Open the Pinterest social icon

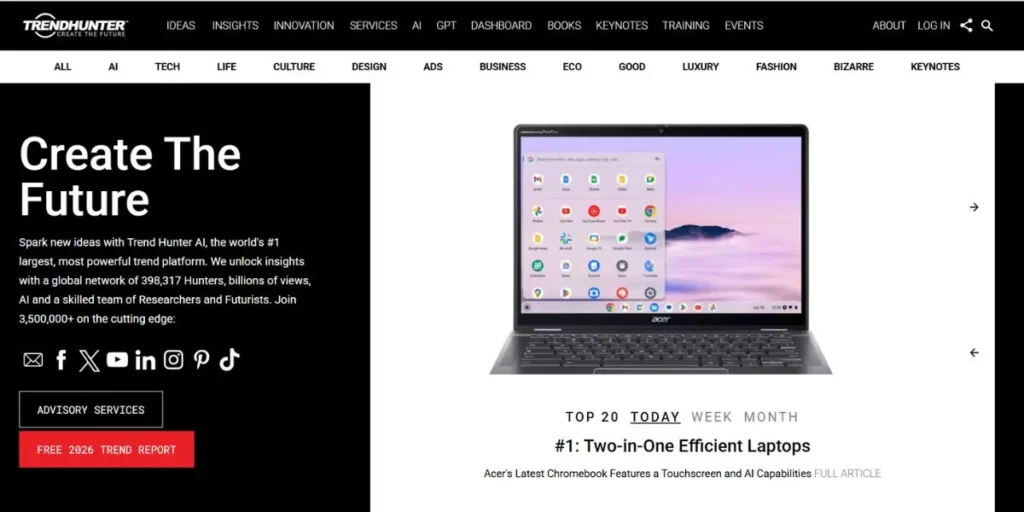201,360
